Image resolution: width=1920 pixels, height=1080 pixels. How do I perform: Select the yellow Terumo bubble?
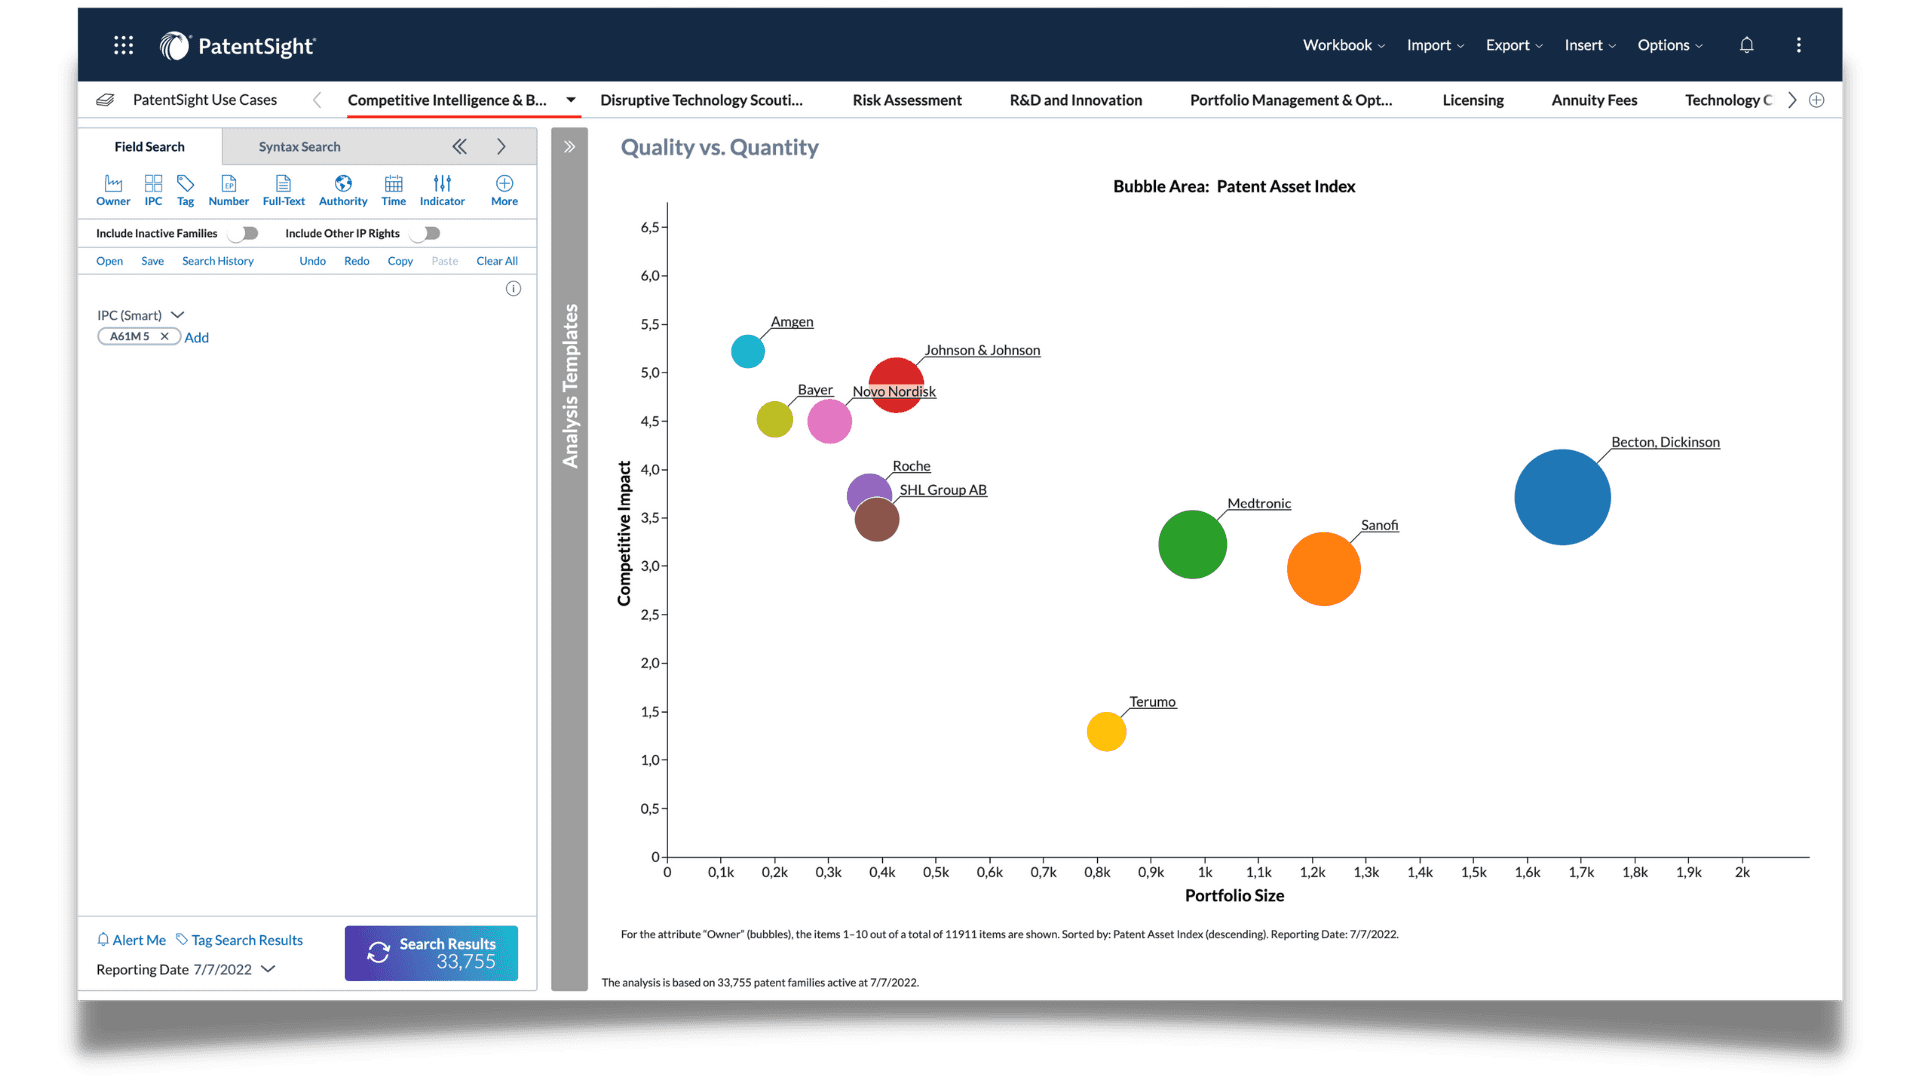pos(1106,731)
